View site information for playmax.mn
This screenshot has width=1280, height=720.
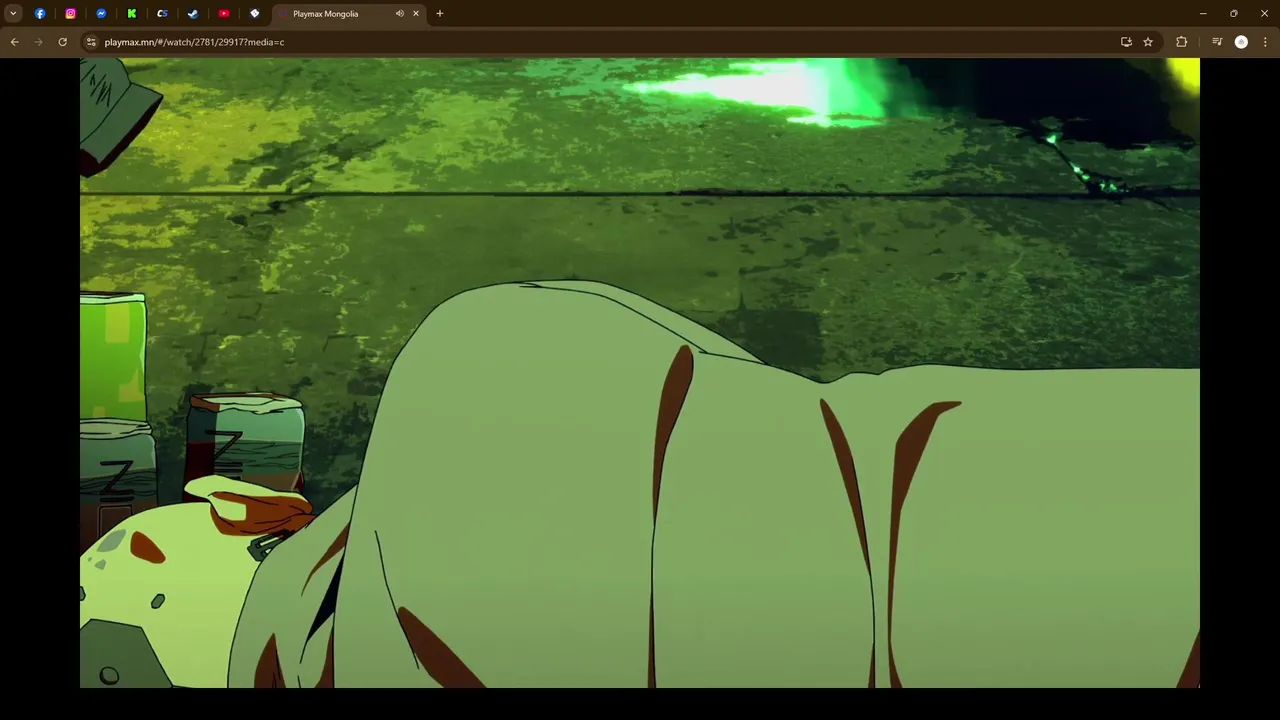(91, 42)
